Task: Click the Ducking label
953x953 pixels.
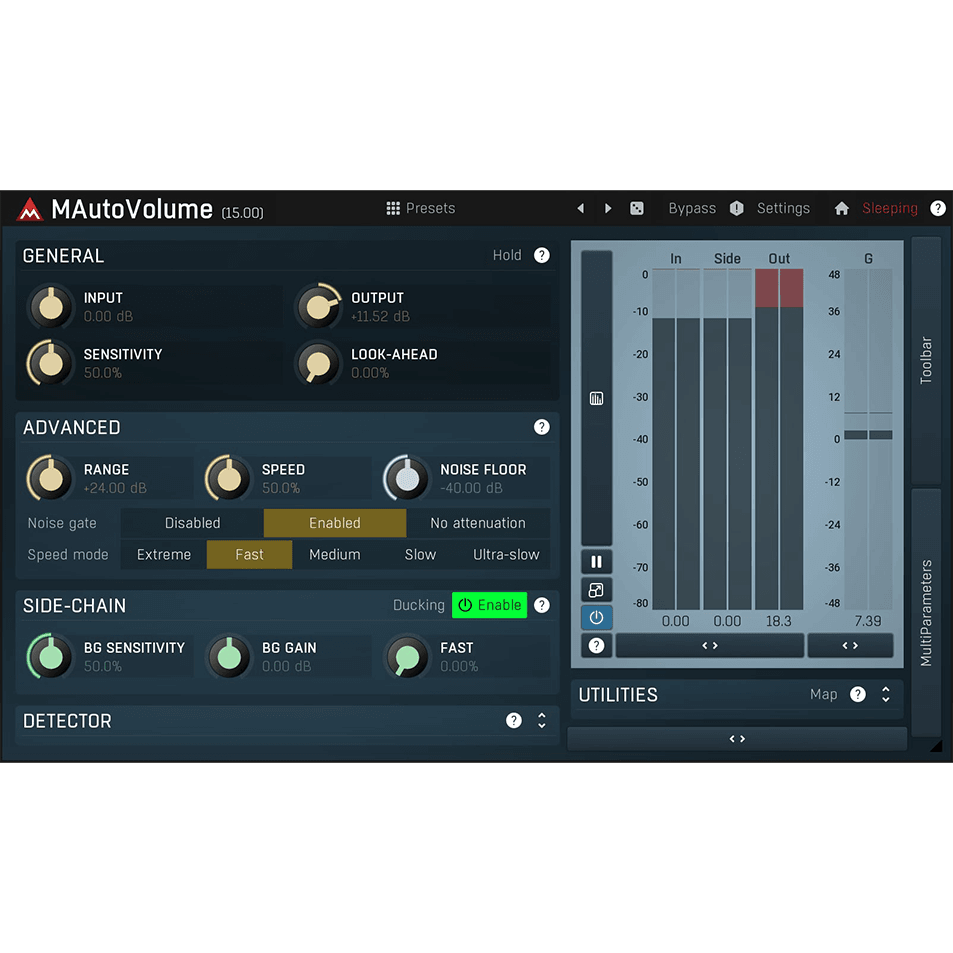Action: click(419, 605)
